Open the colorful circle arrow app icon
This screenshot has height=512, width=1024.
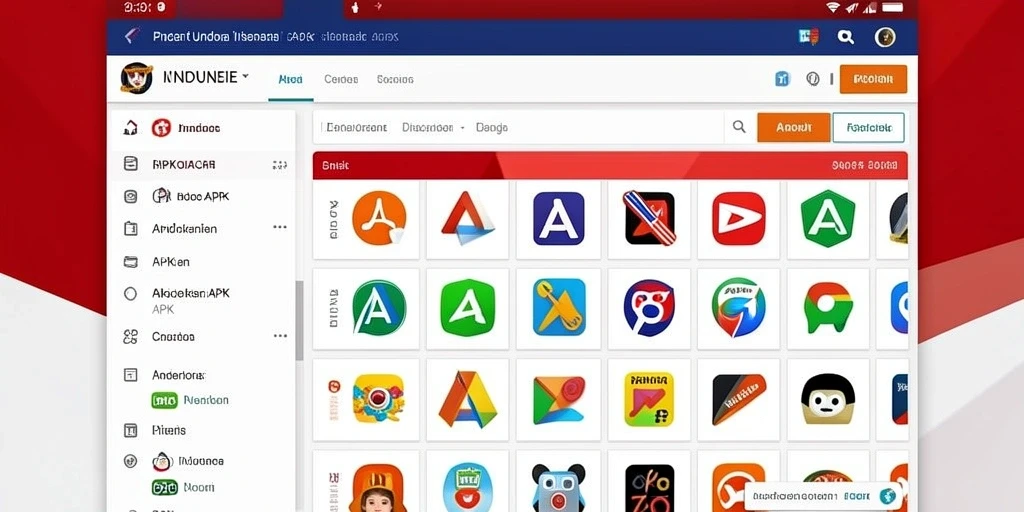pyautogui.click(x=739, y=308)
